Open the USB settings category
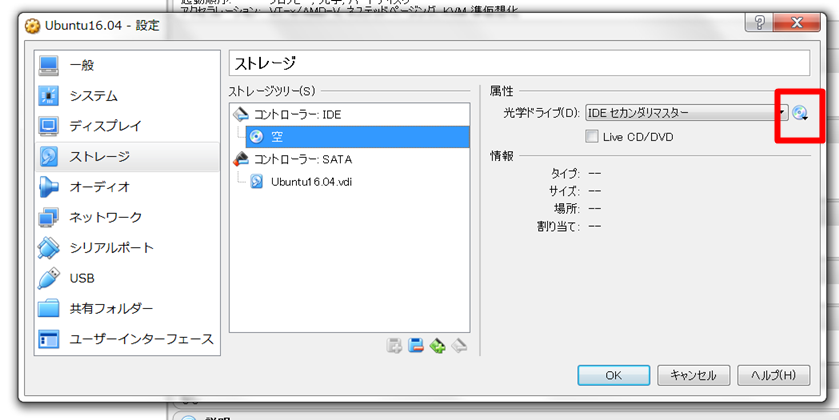Image resolution: width=839 pixels, height=420 pixels. (127, 278)
